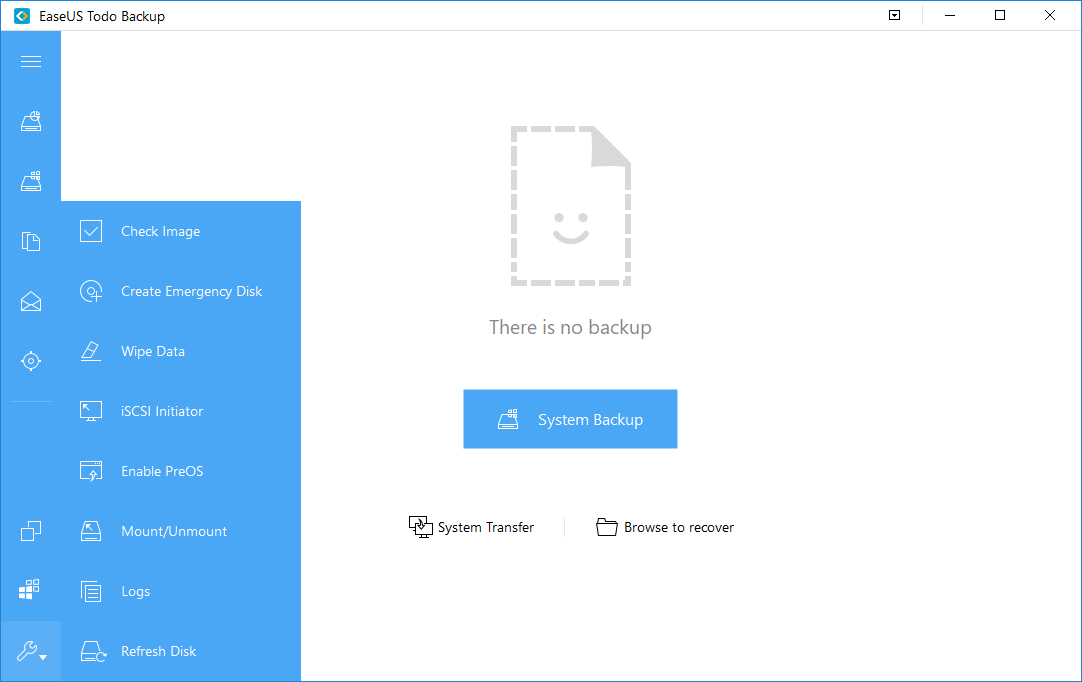Start the System Backup button
1082x682 pixels.
570,419
